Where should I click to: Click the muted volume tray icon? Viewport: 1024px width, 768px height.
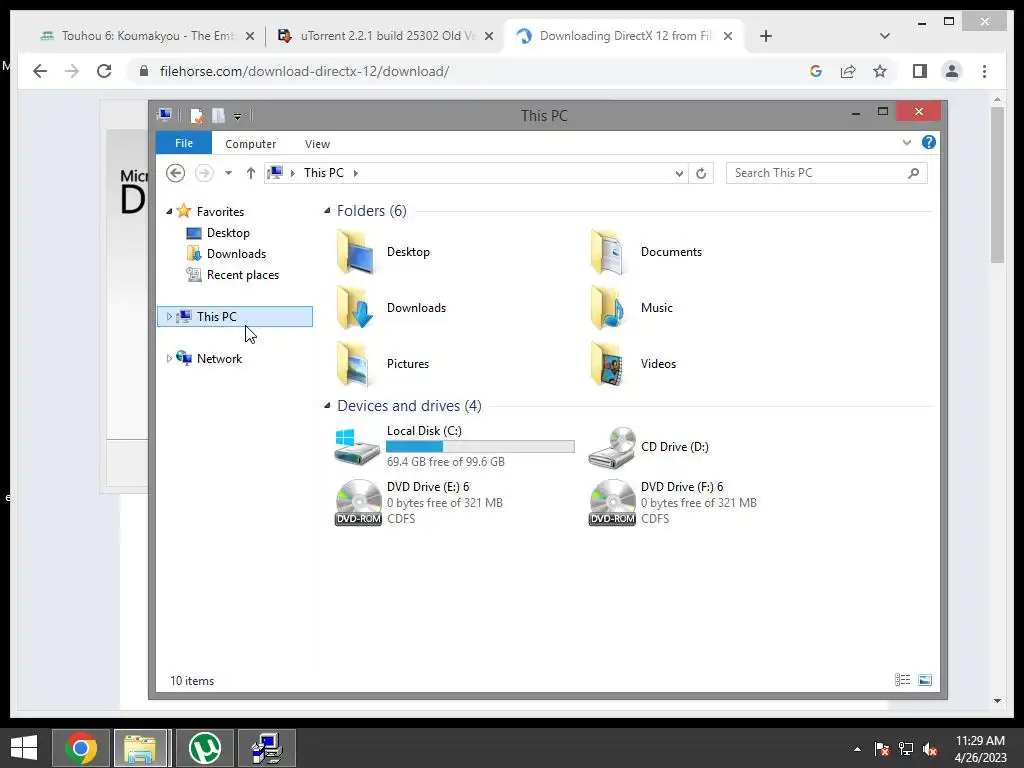(x=931, y=749)
